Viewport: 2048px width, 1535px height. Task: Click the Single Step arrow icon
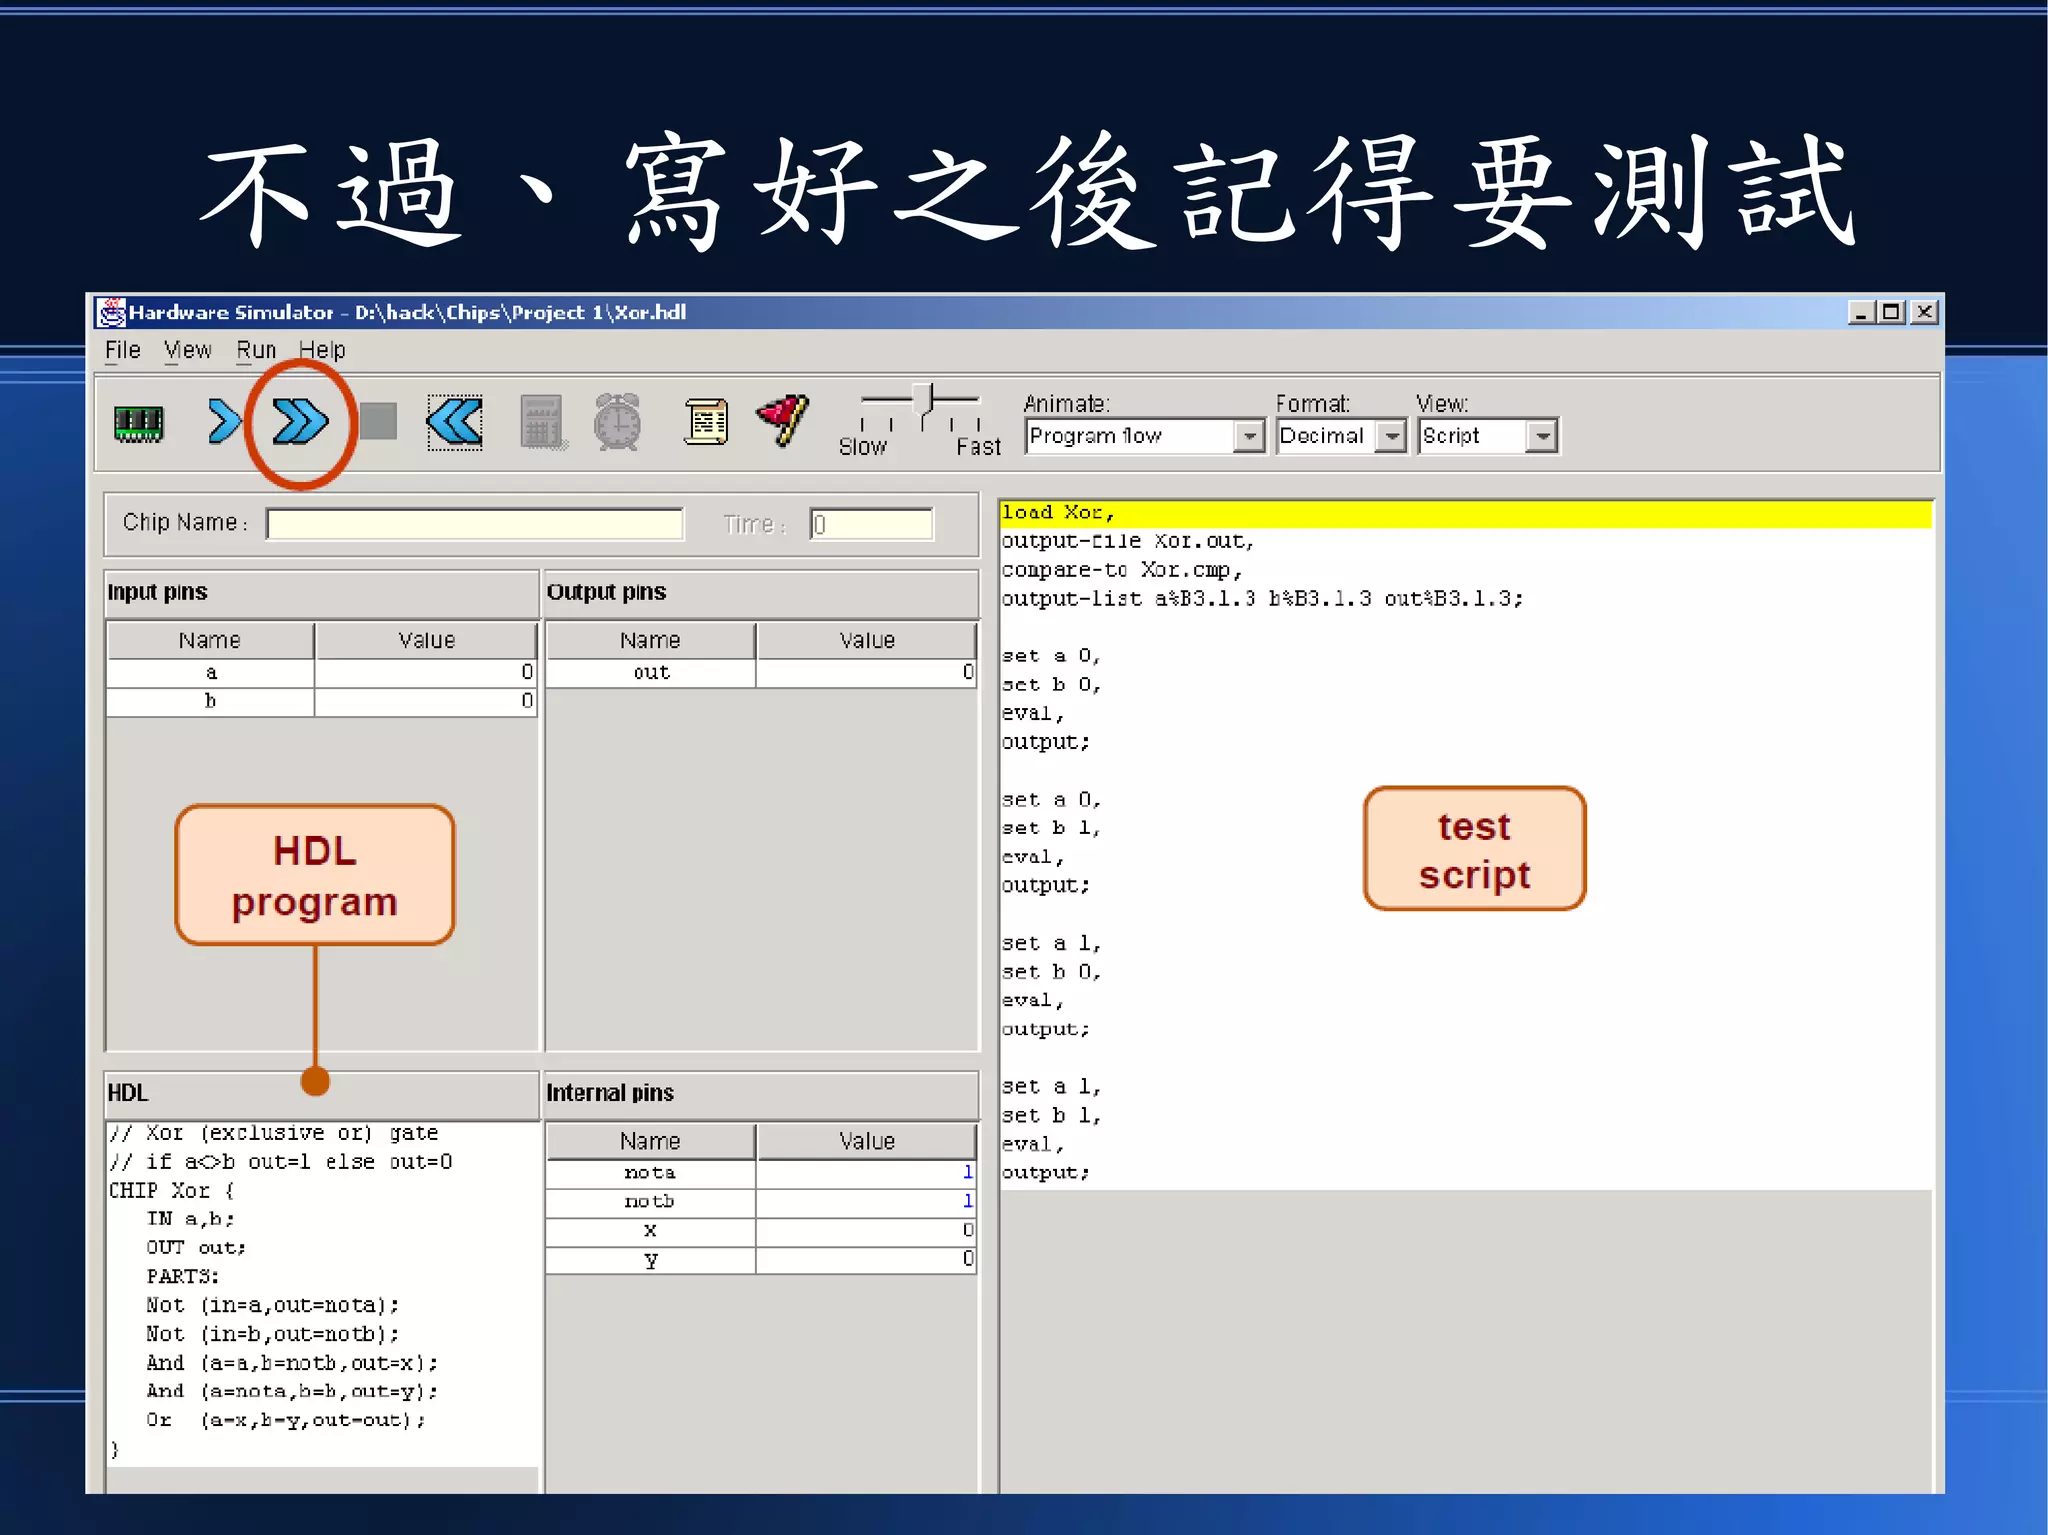(224, 421)
